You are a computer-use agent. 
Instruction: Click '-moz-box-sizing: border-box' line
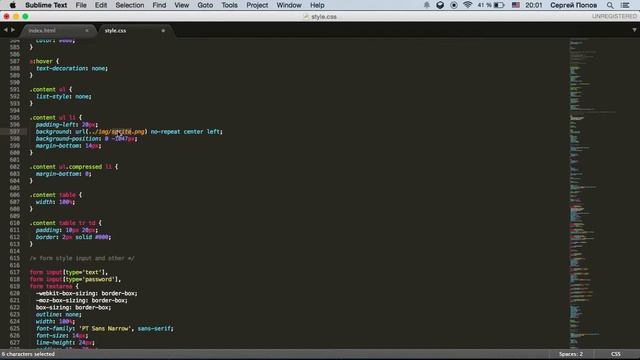click(82, 300)
